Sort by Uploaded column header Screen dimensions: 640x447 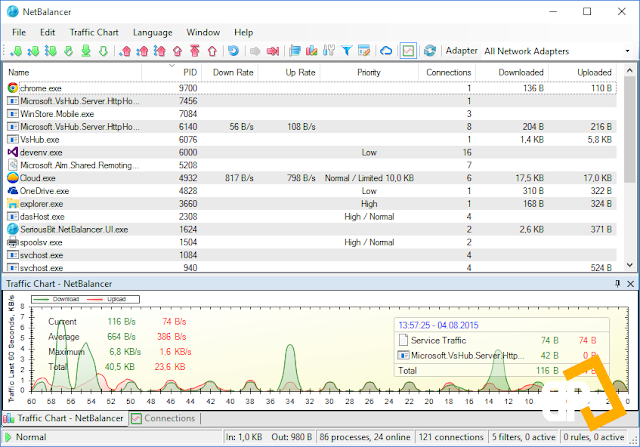coord(582,73)
